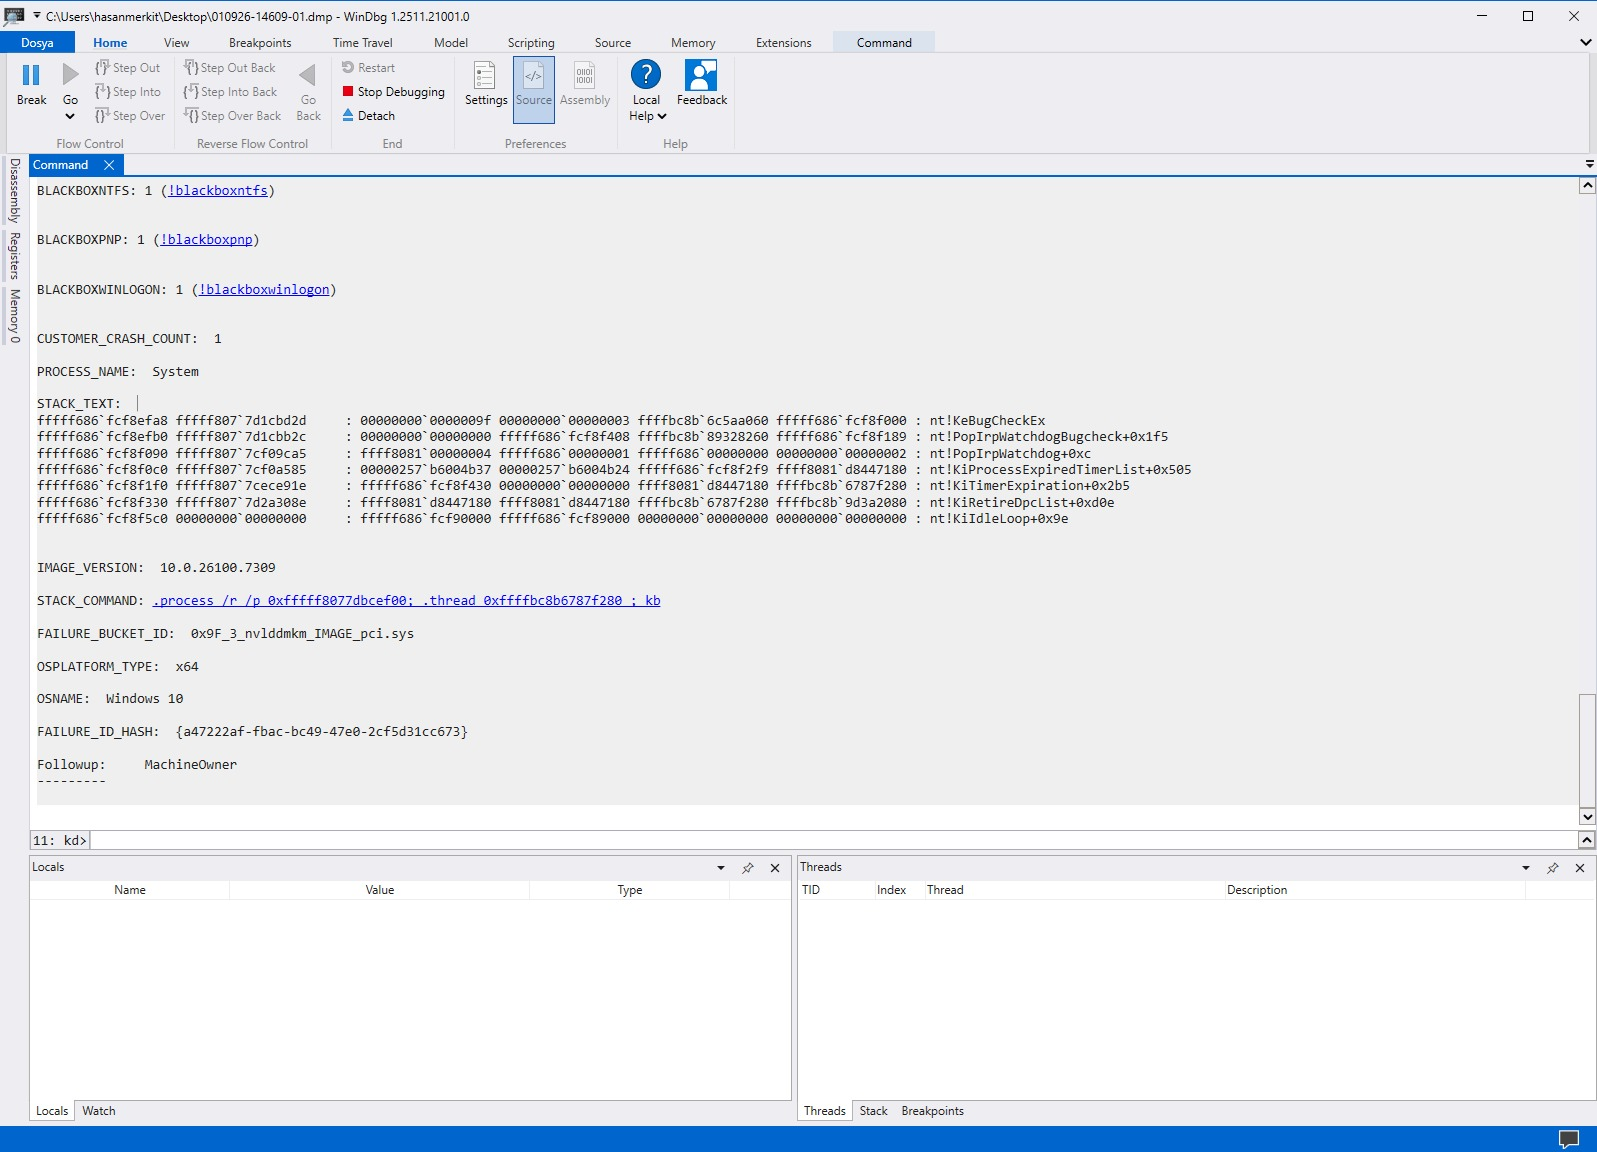
Task: Open the Registers side panel
Action: (x=15, y=255)
